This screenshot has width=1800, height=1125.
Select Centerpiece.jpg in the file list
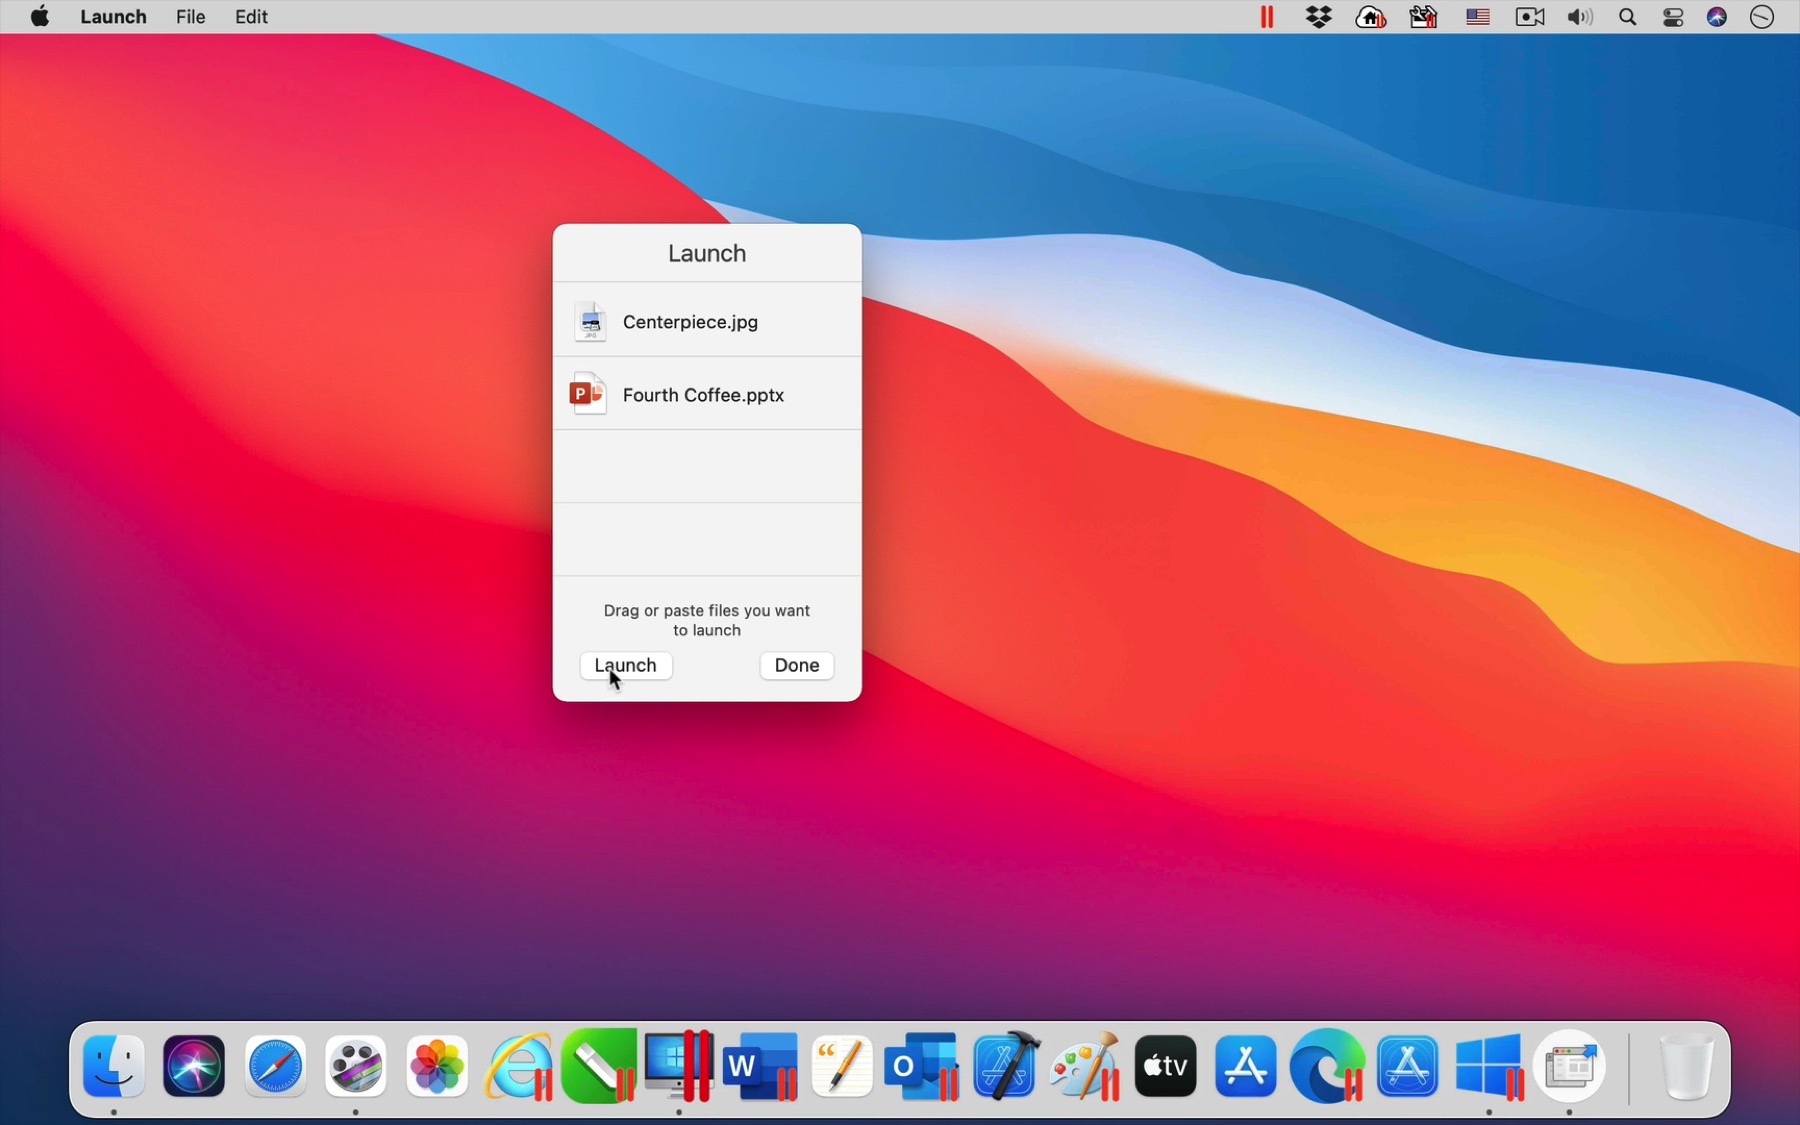click(x=692, y=322)
